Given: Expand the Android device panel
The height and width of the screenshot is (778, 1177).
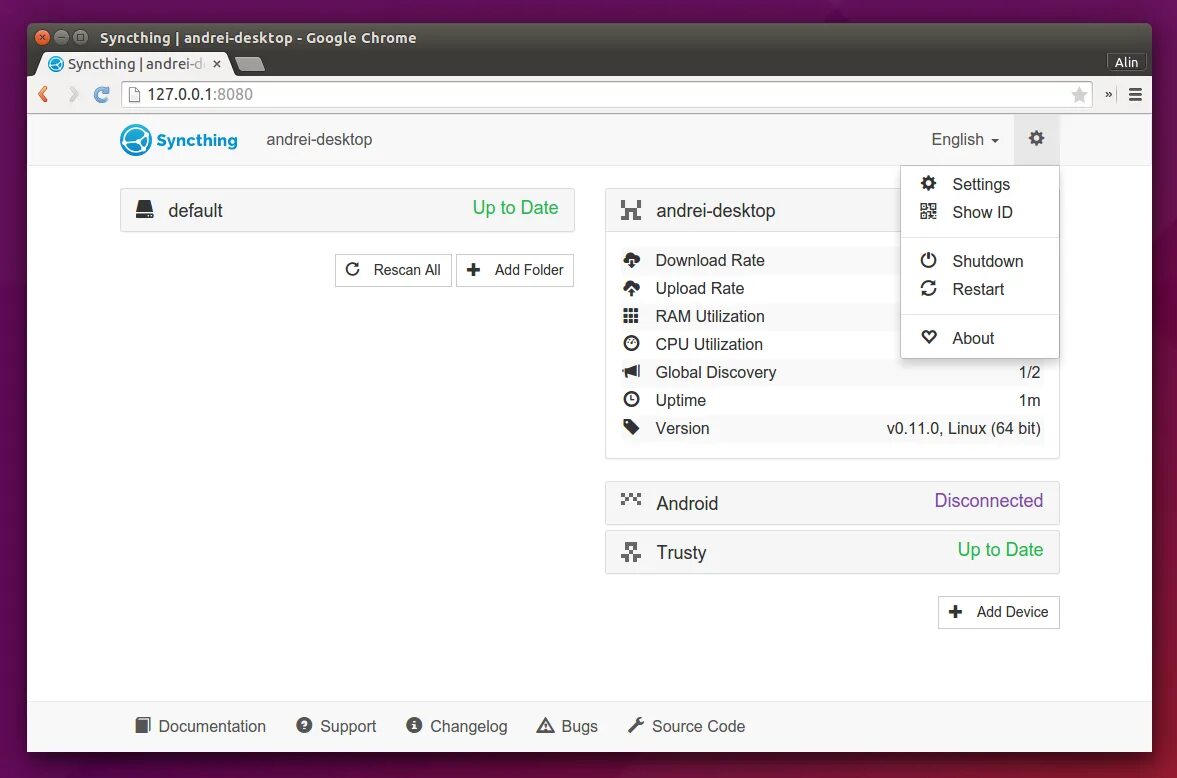Looking at the screenshot, I should [x=832, y=502].
